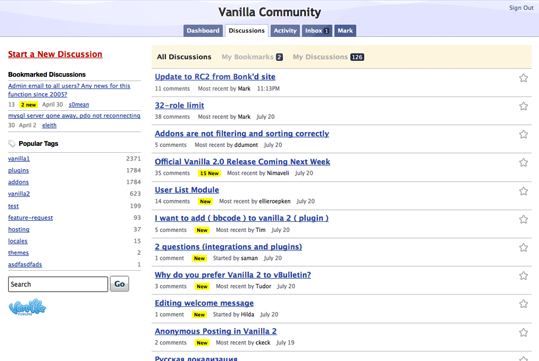Click 'ellieroepken' in User List Module row
539x361 pixels.
coord(275,201)
